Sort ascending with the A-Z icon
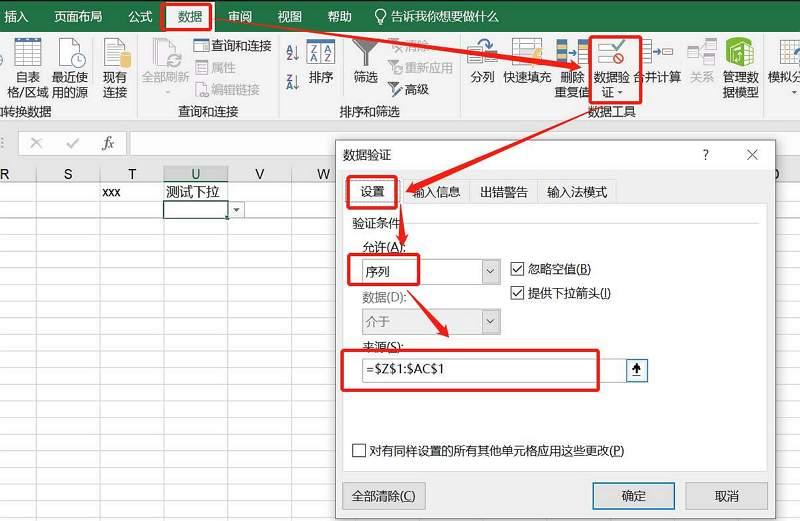 click(292, 52)
